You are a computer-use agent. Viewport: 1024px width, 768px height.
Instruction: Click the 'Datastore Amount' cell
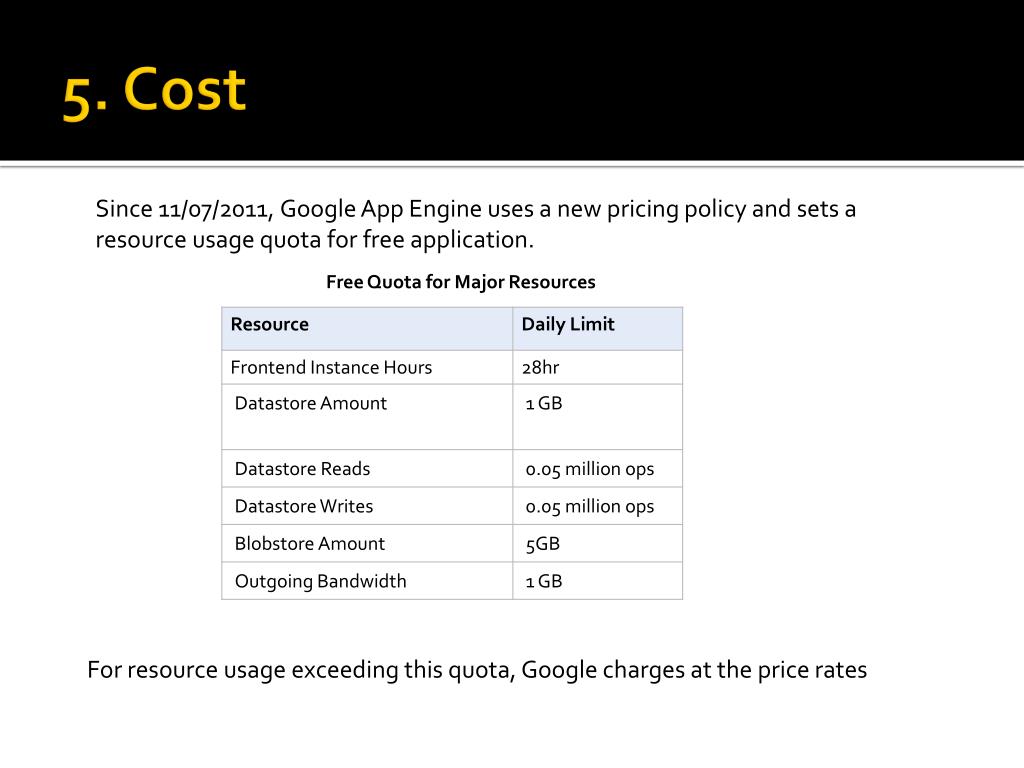(367, 417)
